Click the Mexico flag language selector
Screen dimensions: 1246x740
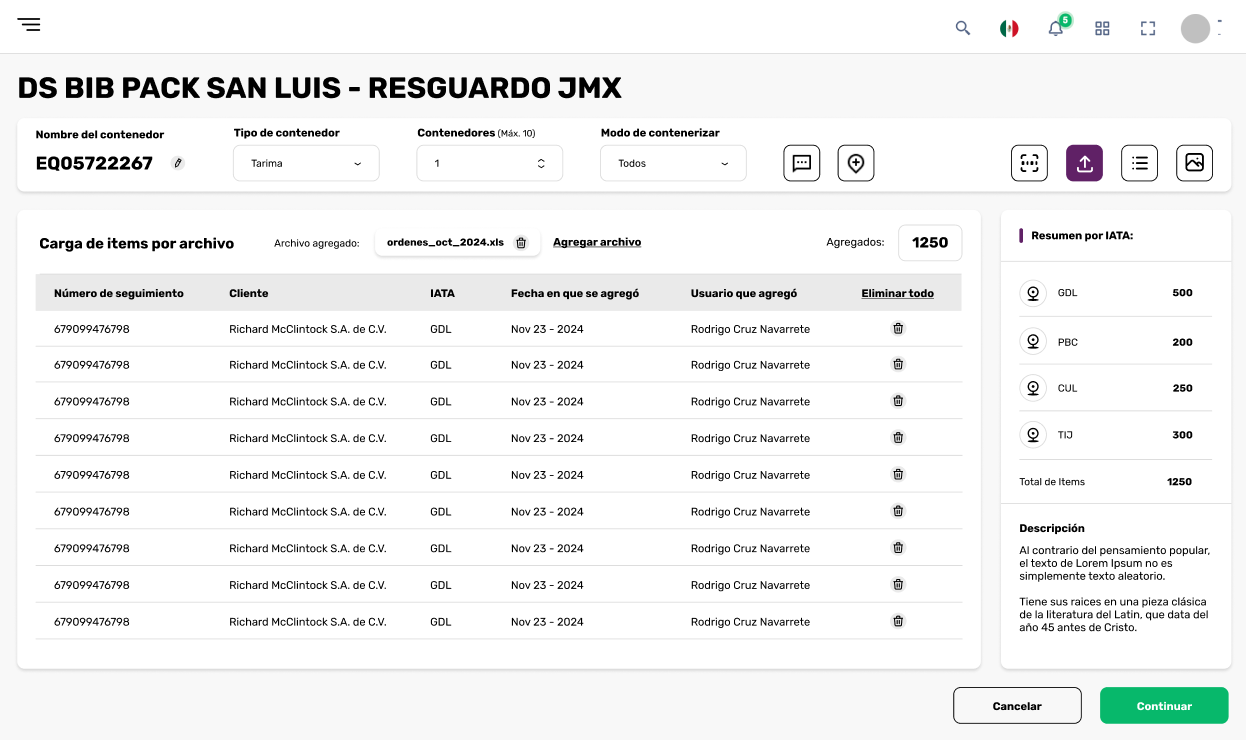coord(1009,28)
